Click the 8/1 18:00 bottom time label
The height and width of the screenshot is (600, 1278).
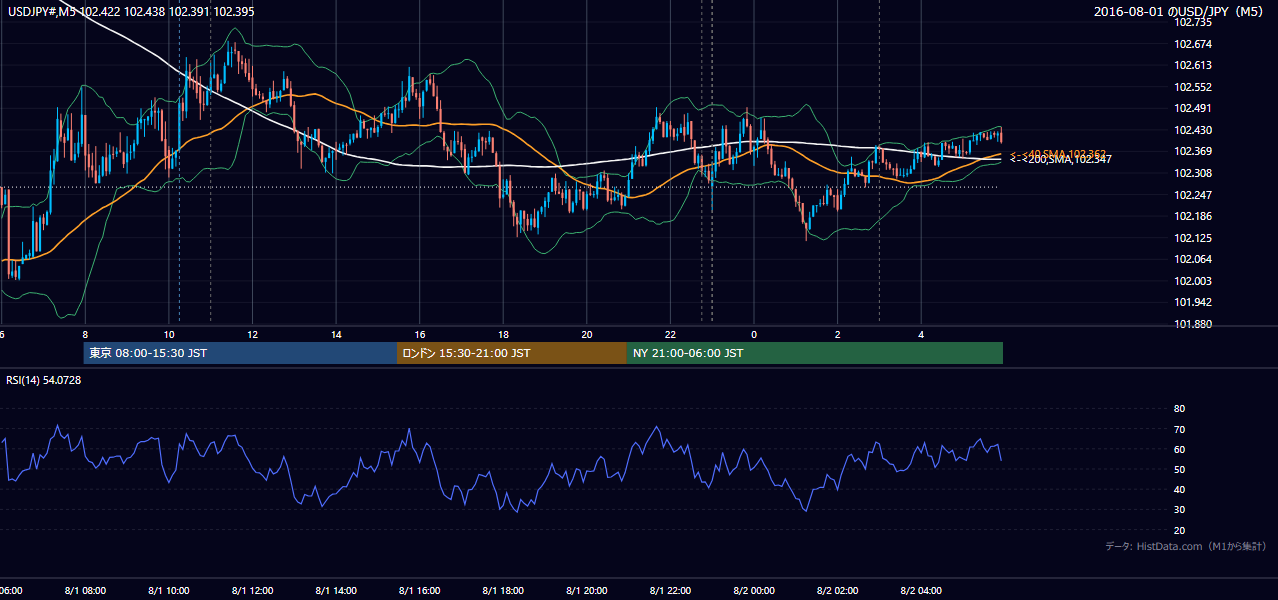(x=503, y=591)
